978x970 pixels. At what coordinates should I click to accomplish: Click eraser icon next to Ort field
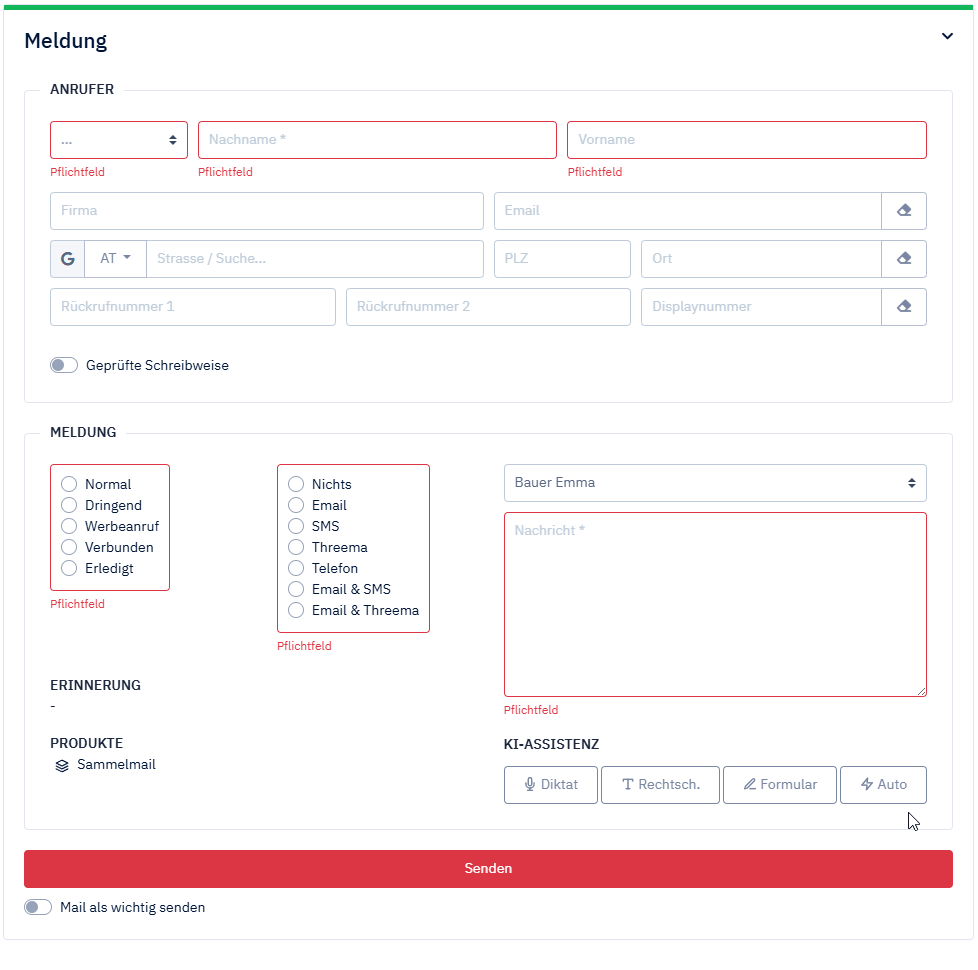coord(904,259)
